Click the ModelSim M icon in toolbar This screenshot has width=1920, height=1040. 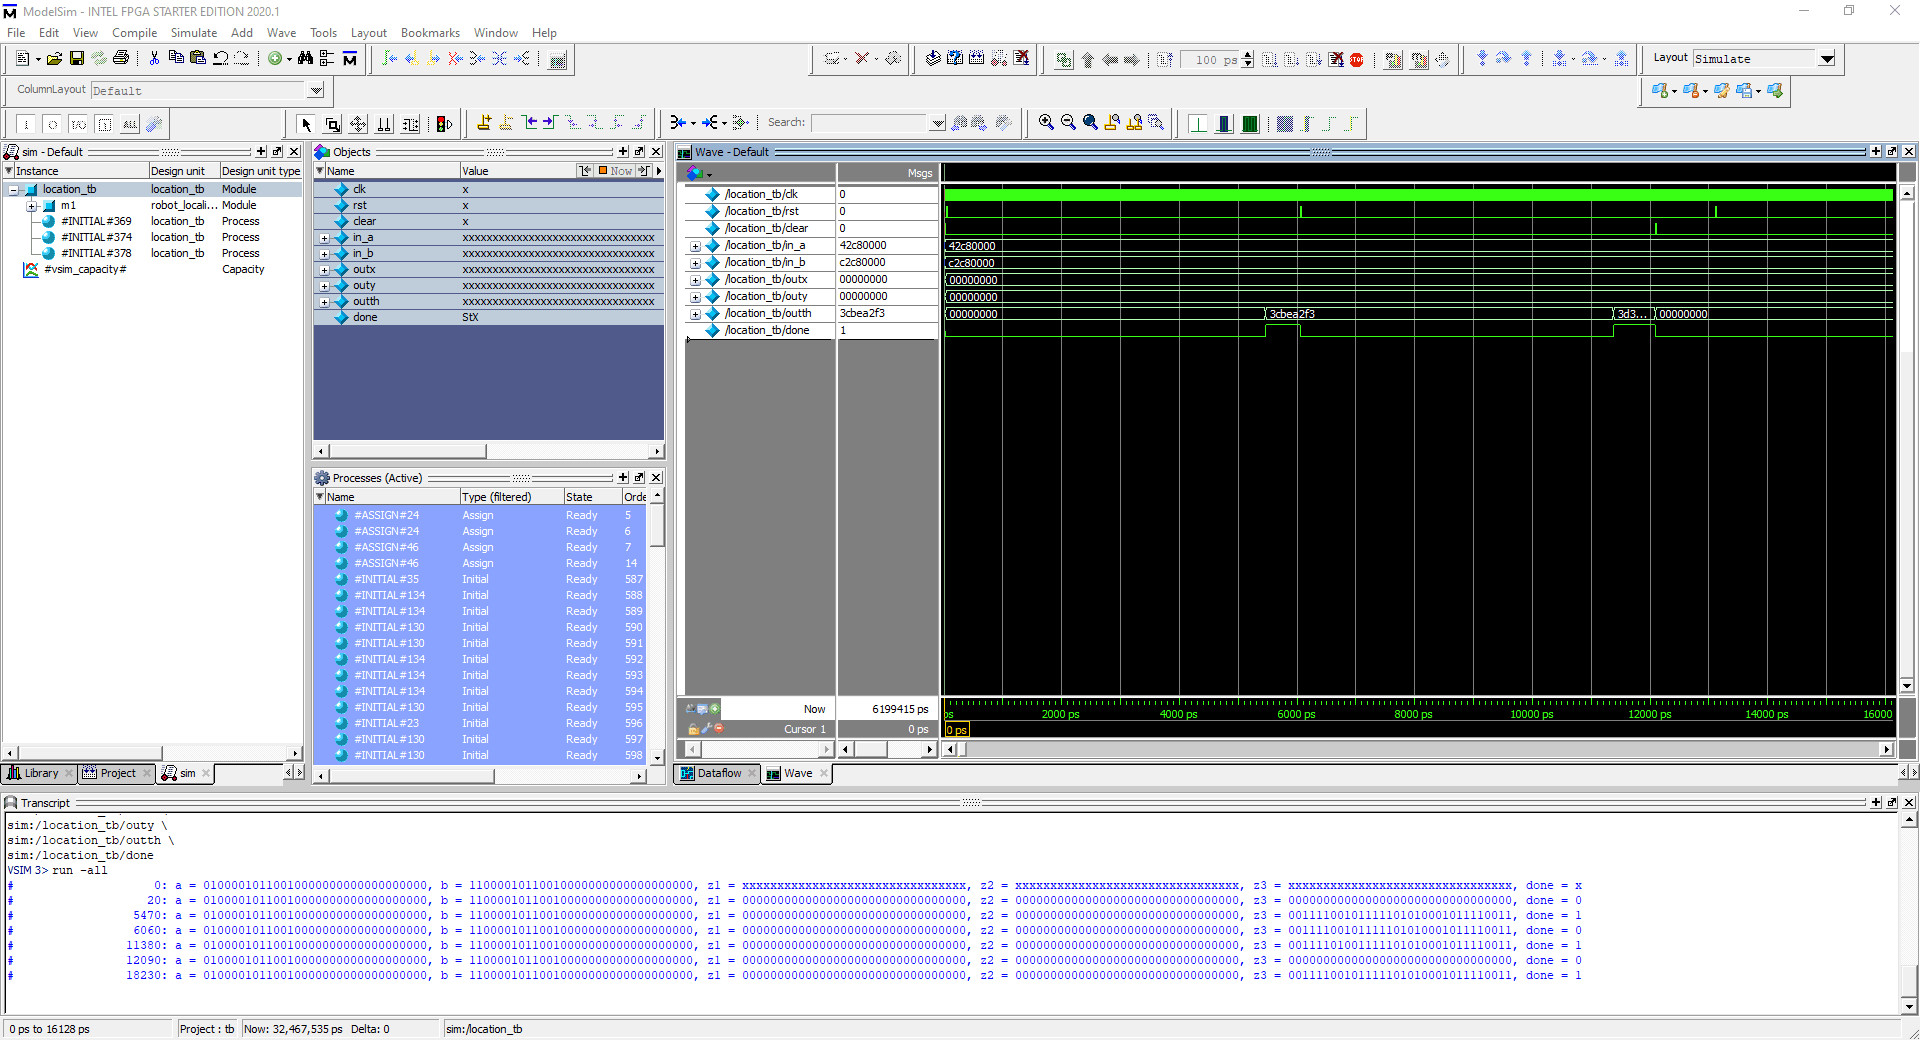[350, 59]
